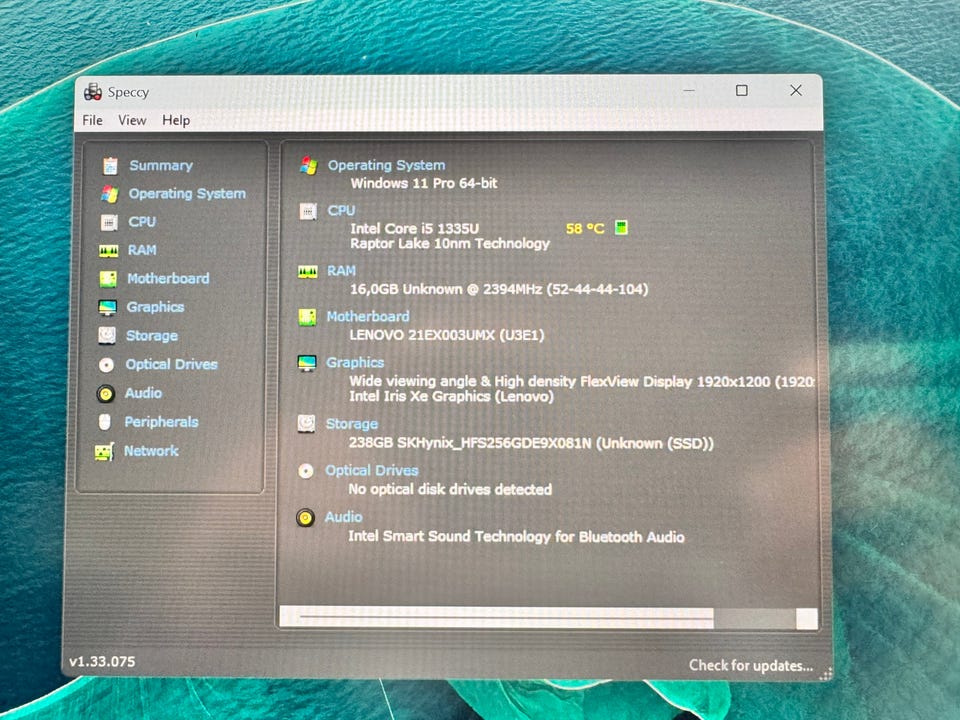Select Storage in the sidebar
The image size is (960, 720).
(152, 336)
